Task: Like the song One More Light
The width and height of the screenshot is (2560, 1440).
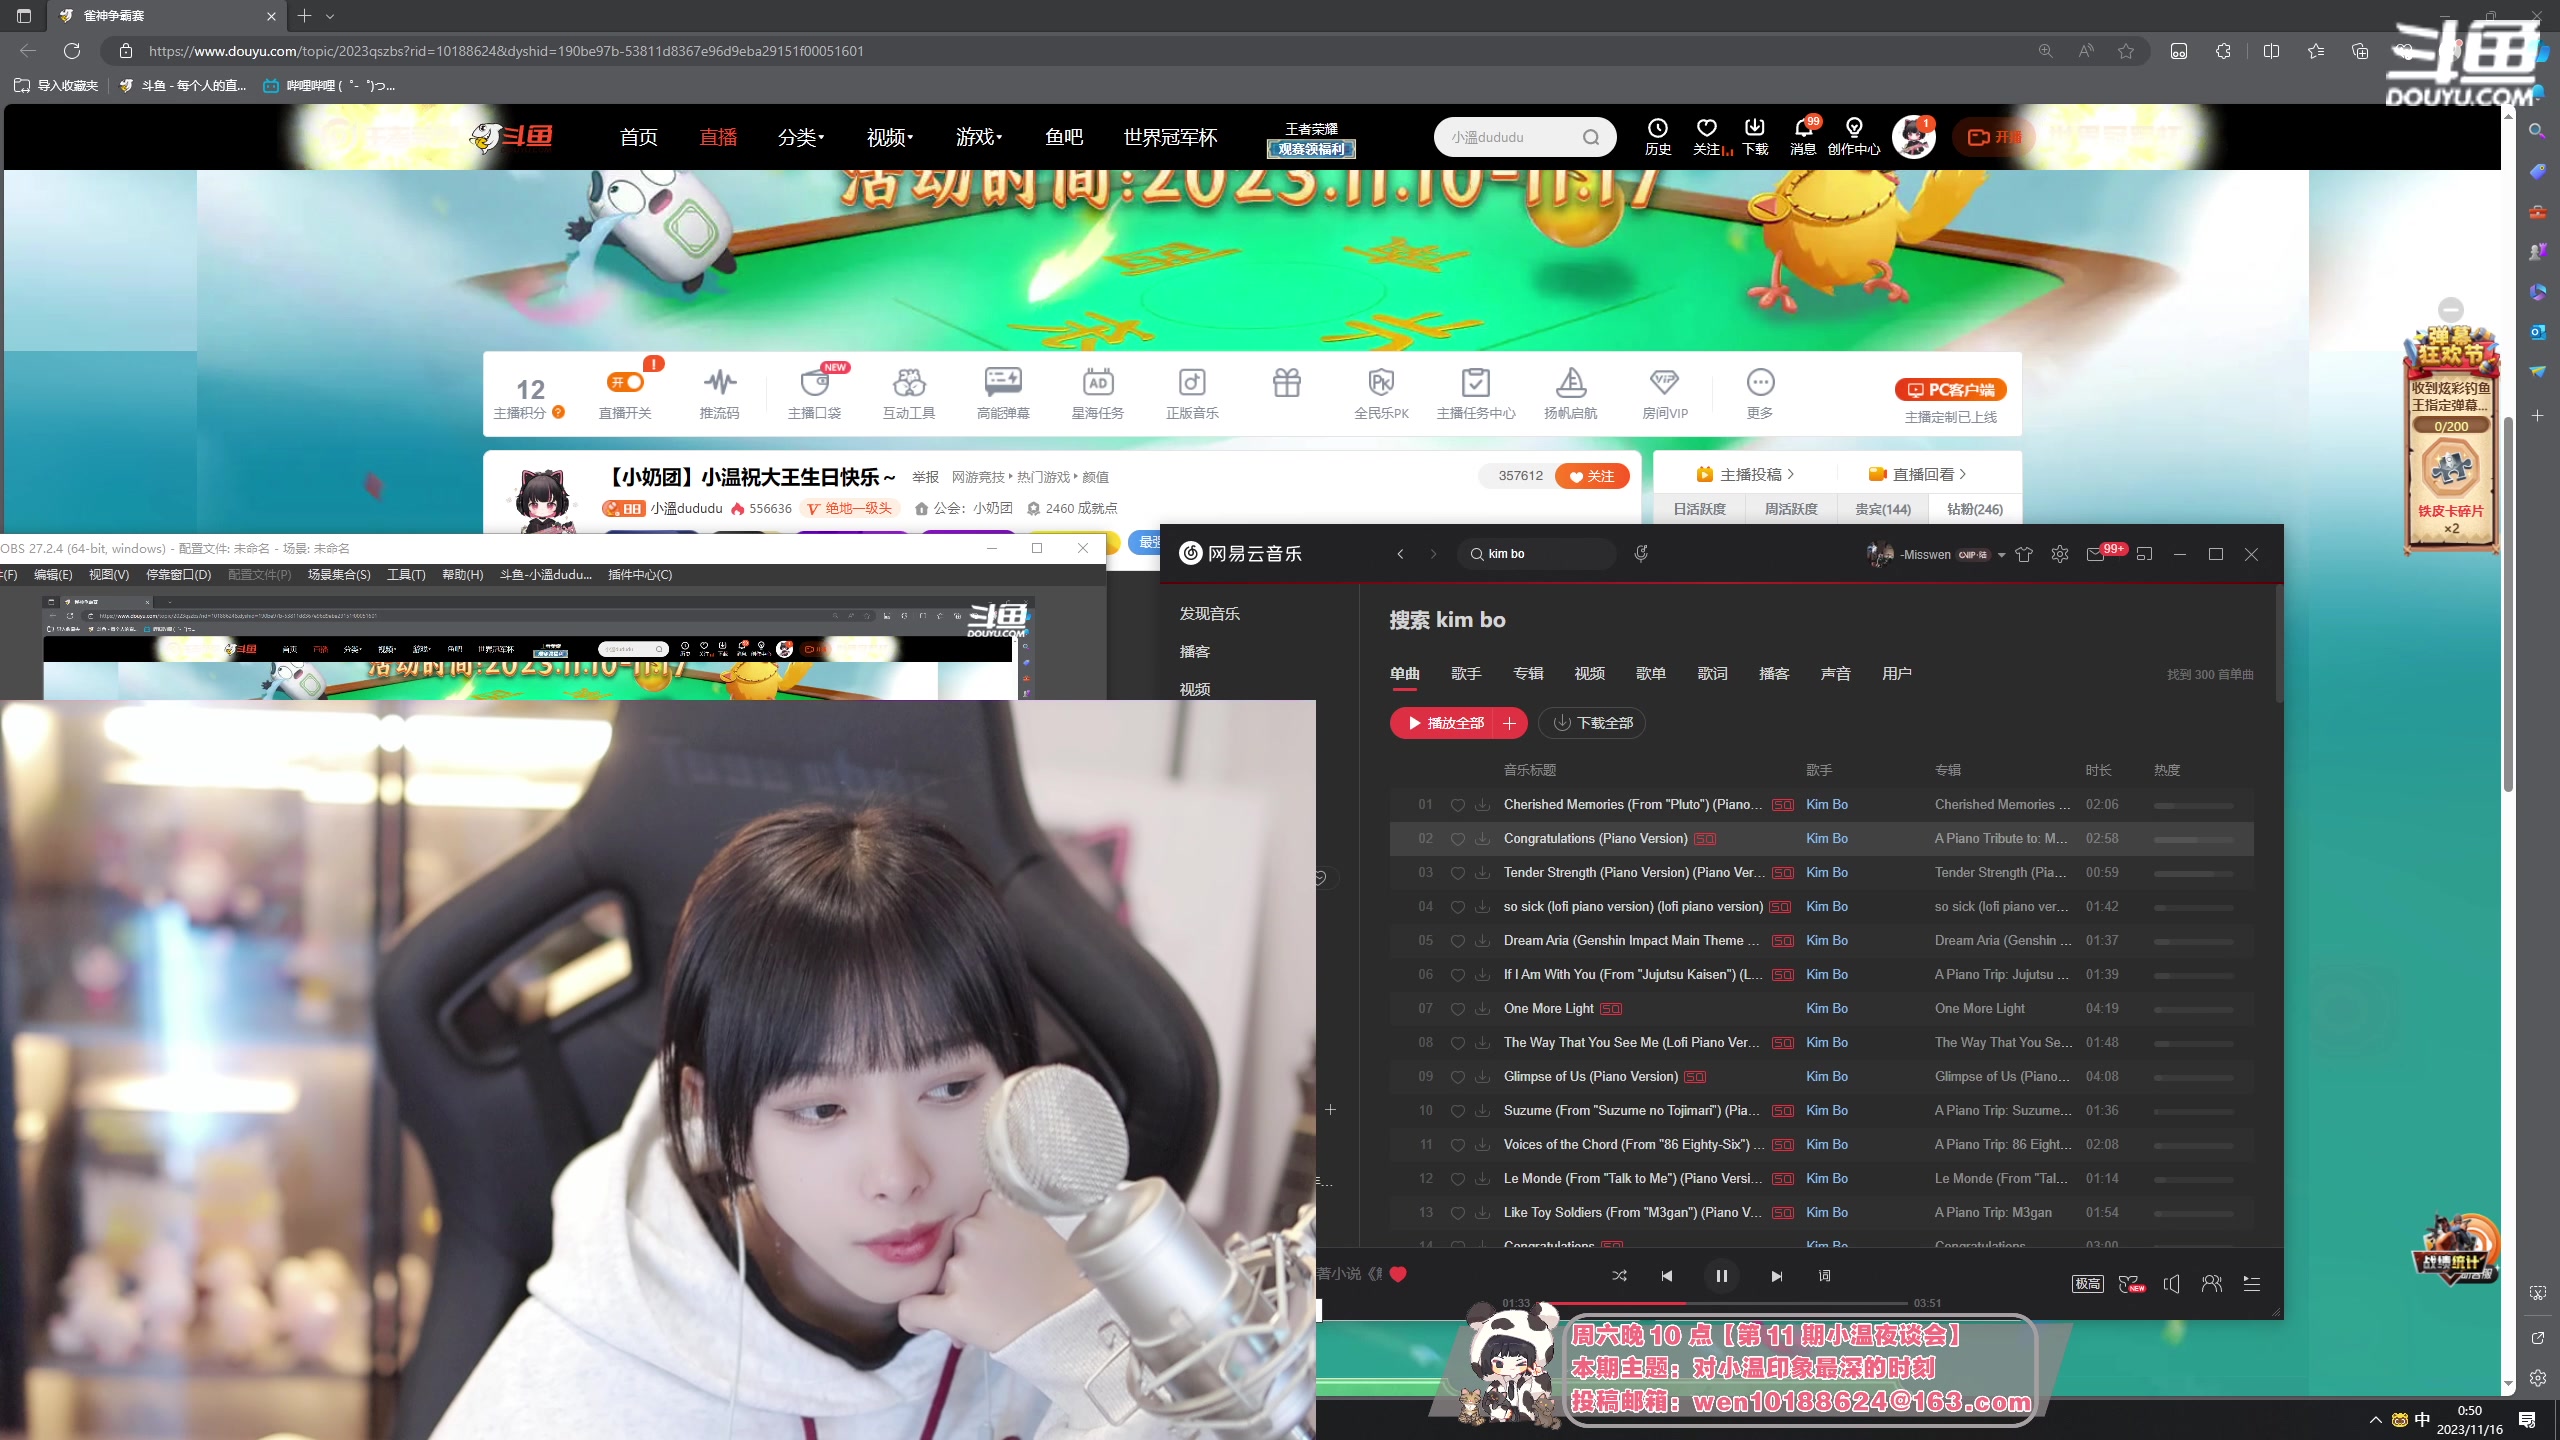Action: click(1458, 1009)
